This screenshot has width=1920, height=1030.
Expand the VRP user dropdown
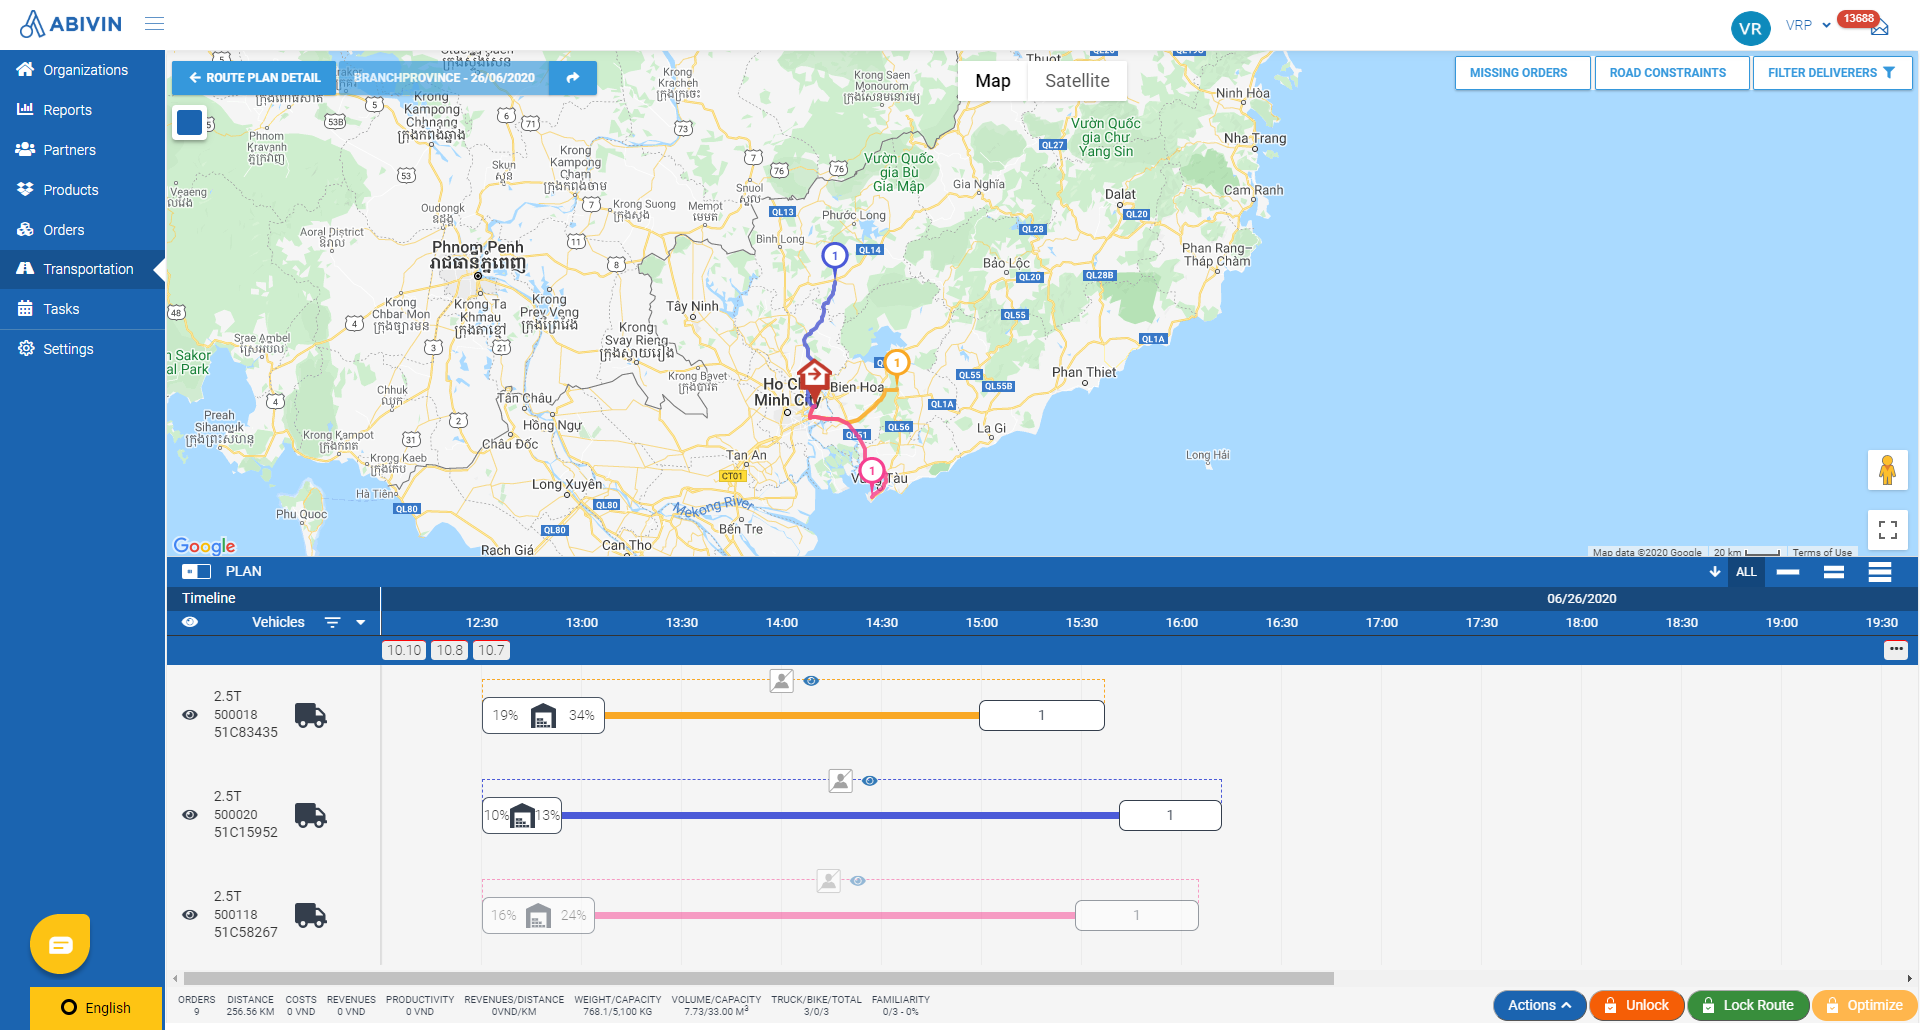point(1808,26)
